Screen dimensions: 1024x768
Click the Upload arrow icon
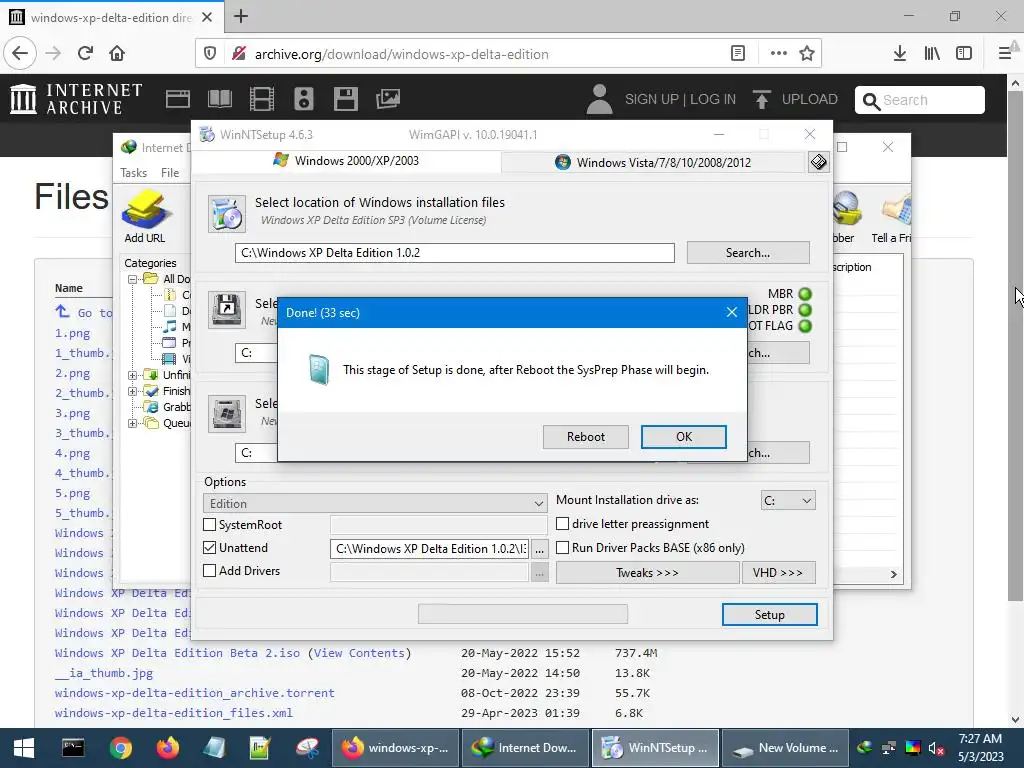761,99
